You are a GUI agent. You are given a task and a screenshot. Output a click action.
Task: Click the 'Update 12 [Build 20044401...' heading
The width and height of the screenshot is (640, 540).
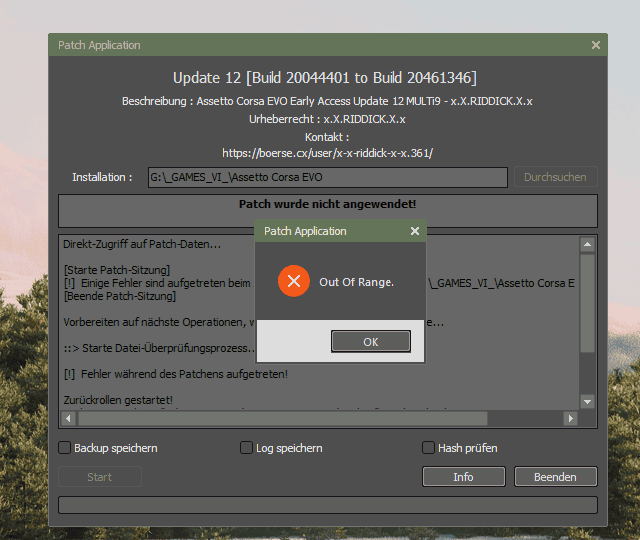325,78
